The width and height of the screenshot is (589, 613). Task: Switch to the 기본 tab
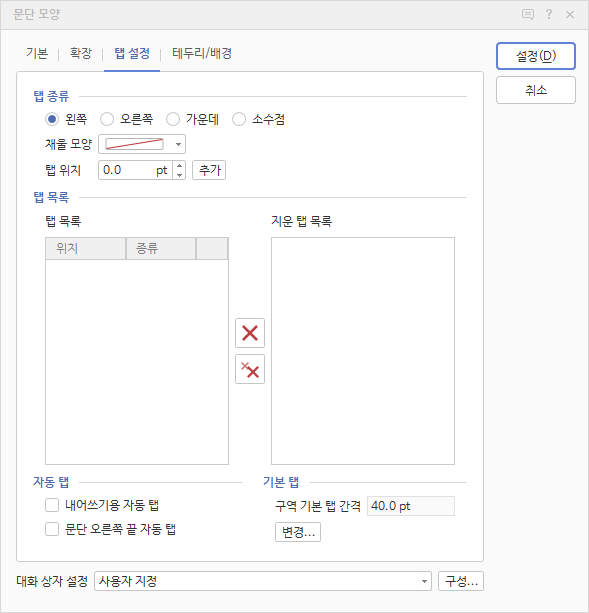[37, 53]
